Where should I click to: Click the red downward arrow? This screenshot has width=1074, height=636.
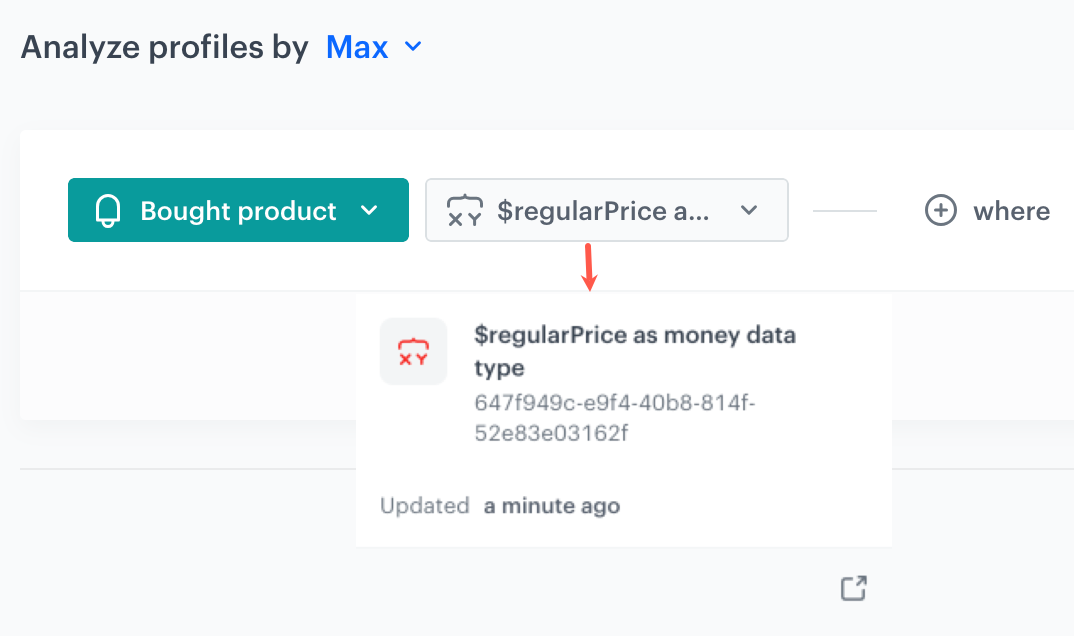590,268
